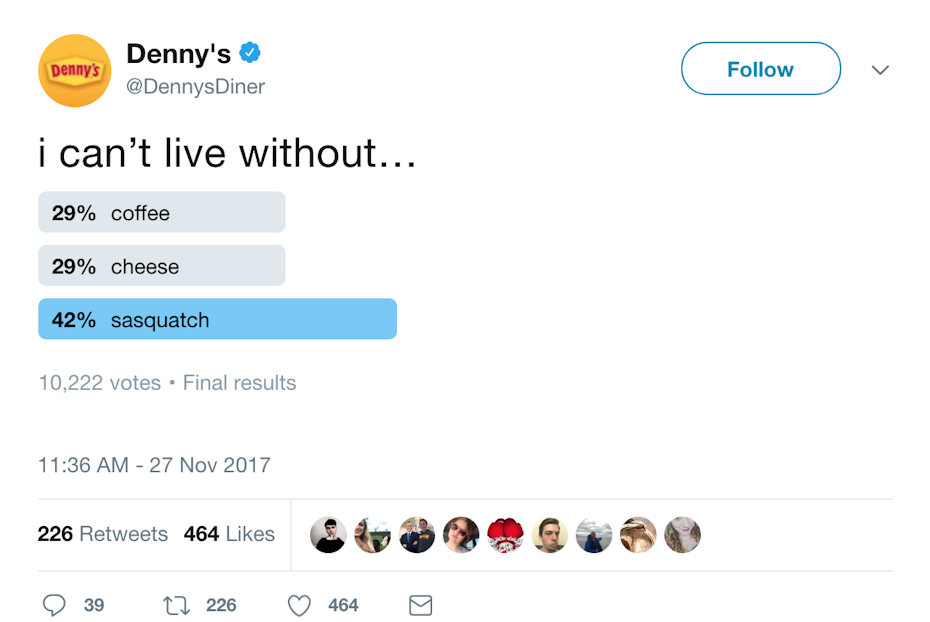Viewport: 930px width, 622px height.
Task: Click the 10,222 votes final results text
Action: 167,383
